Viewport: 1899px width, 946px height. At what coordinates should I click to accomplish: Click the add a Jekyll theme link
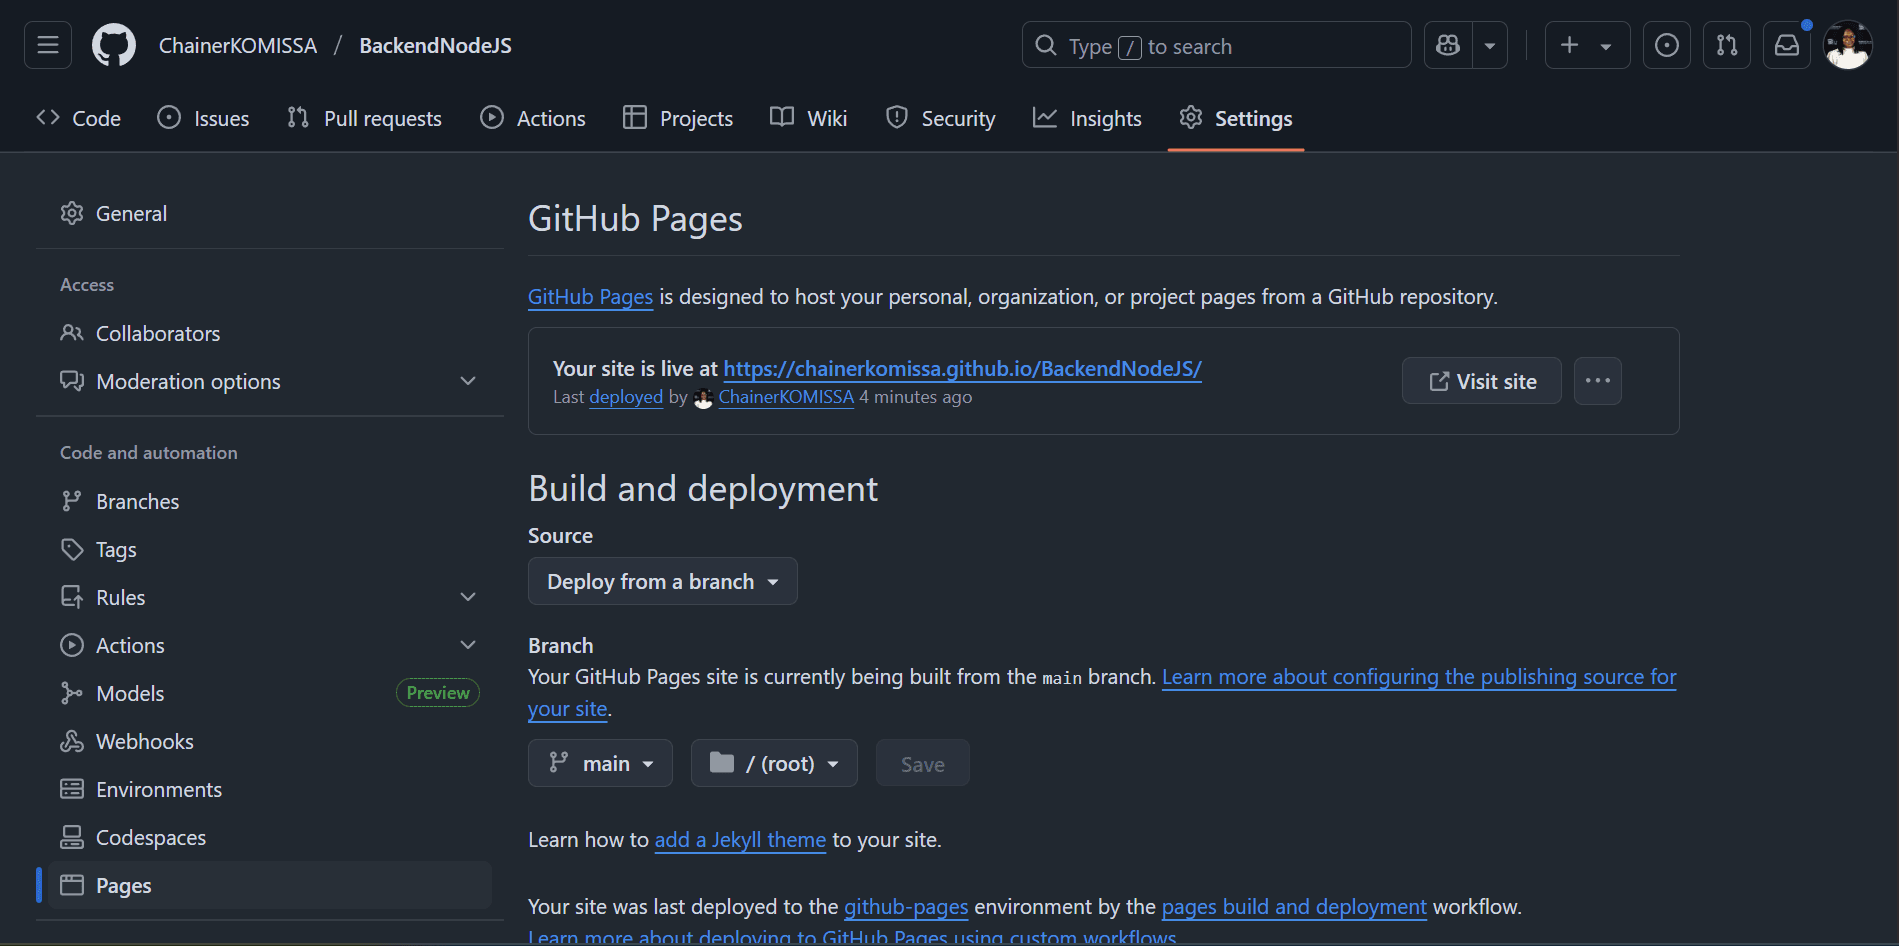(739, 839)
